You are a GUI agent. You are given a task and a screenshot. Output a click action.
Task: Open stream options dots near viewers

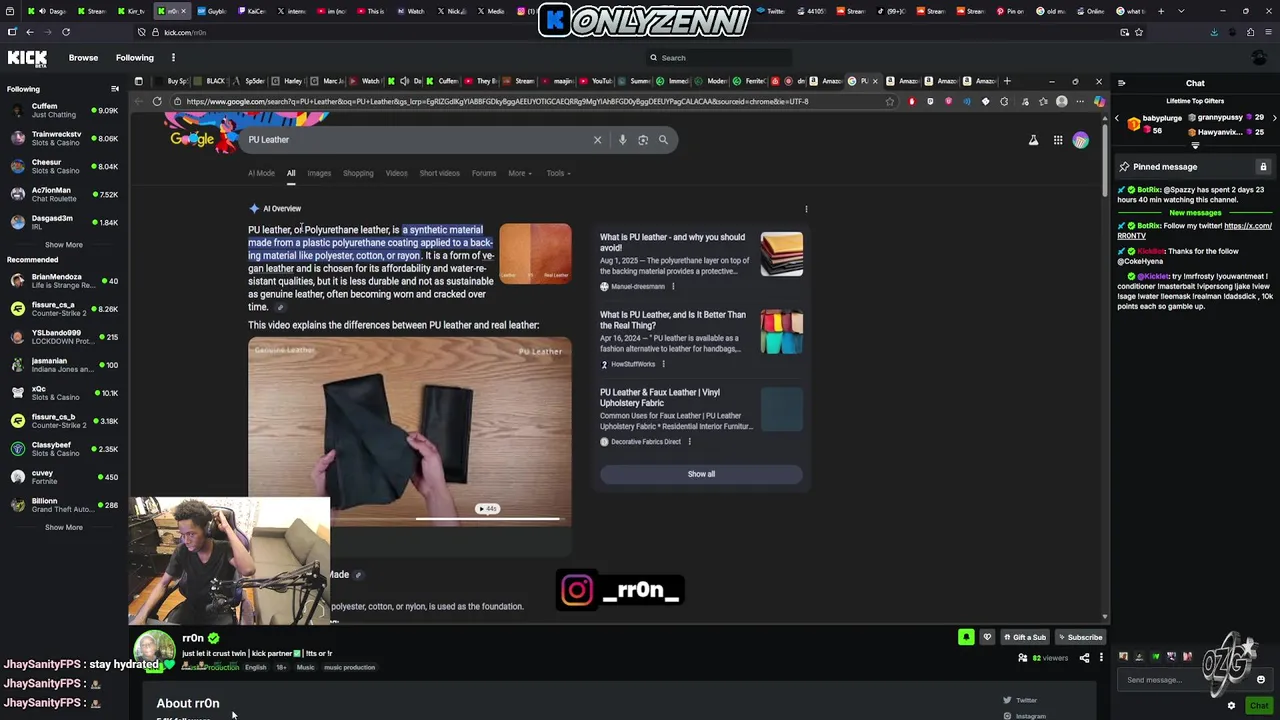pos(1101,658)
